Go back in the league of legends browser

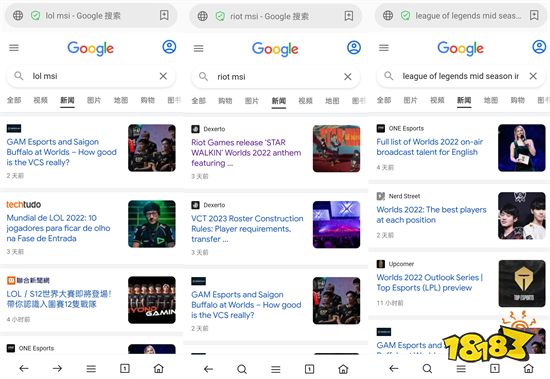click(x=394, y=368)
